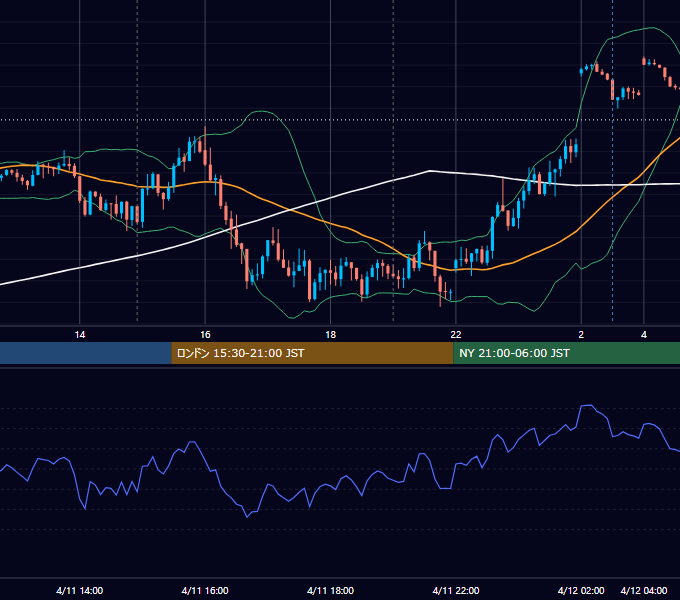Click the 4/11 18:00 time label
Screen dimensions: 680x600
(x=330, y=590)
